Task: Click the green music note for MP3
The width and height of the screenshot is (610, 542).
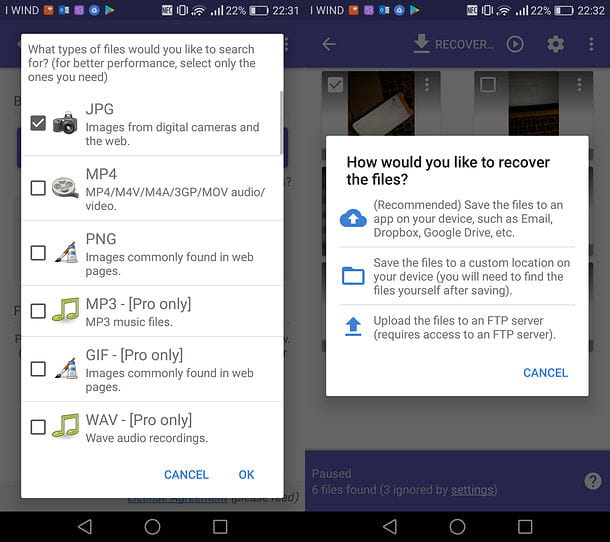Action: [x=65, y=310]
